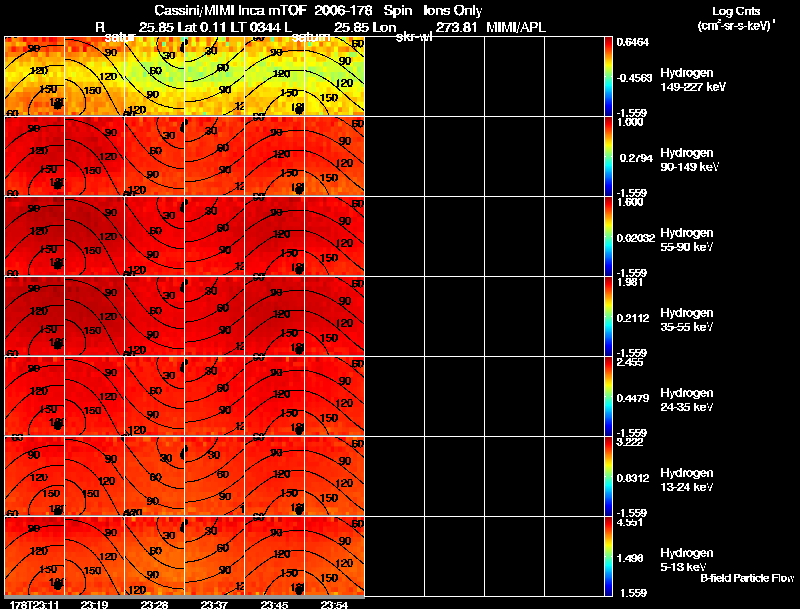The width and height of the screenshot is (800, 609).
Task: Click the 'skr-wl' label above the panels
Action: [x=414, y=37]
